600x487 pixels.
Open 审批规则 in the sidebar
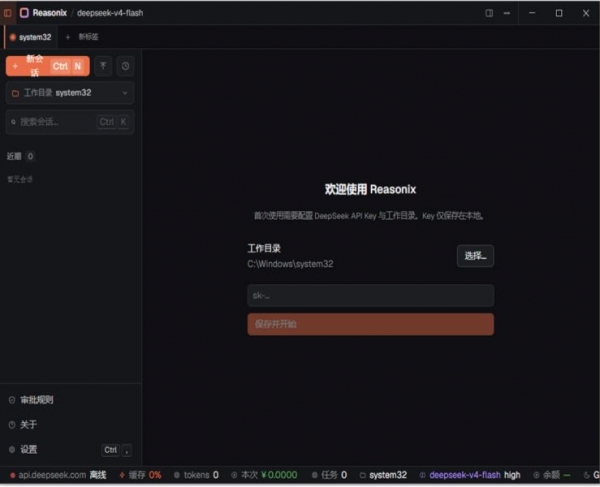[31, 400]
